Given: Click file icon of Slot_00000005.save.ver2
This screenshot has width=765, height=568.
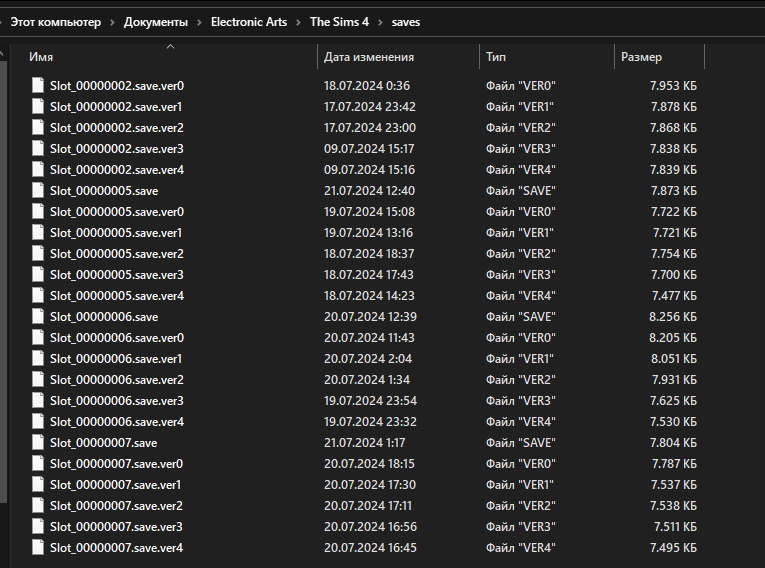Looking at the screenshot, I should click(38, 254).
